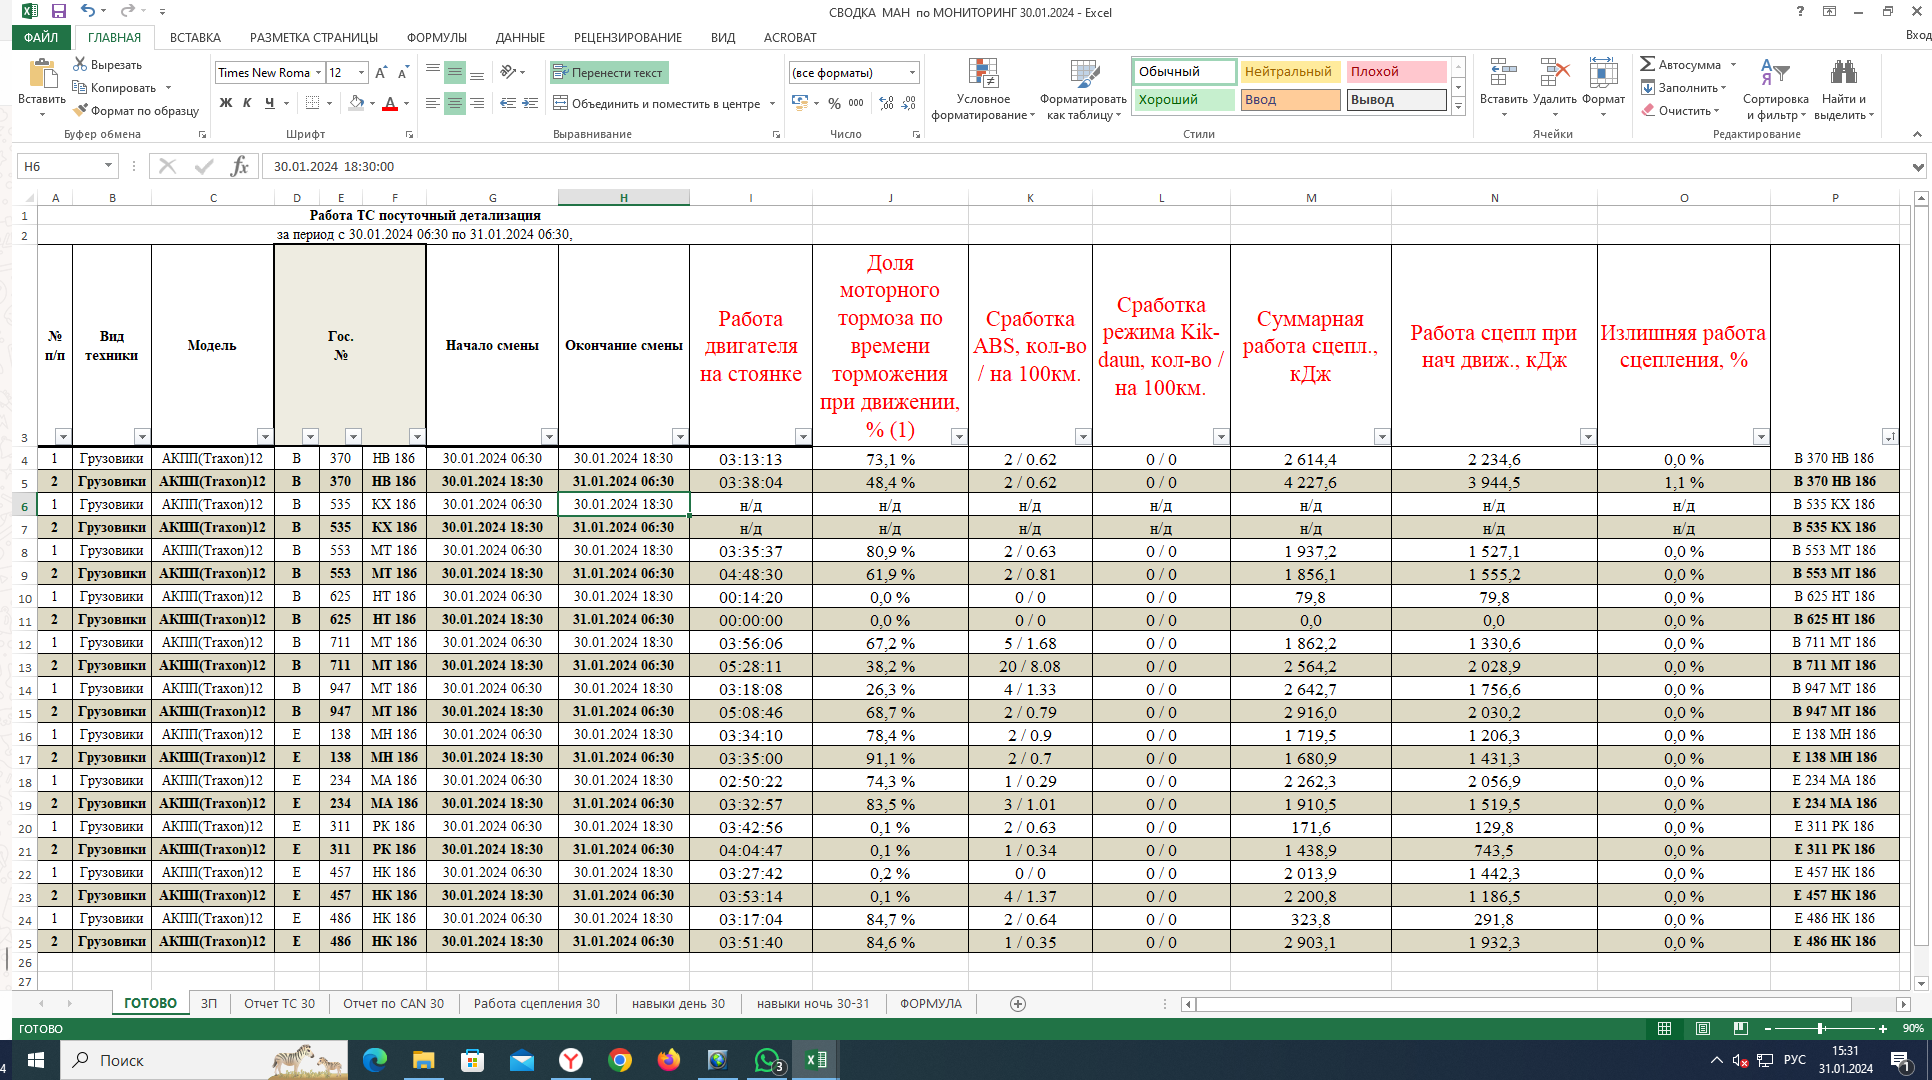Open Find & Select (Найти и выделить)

(1844, 90)
